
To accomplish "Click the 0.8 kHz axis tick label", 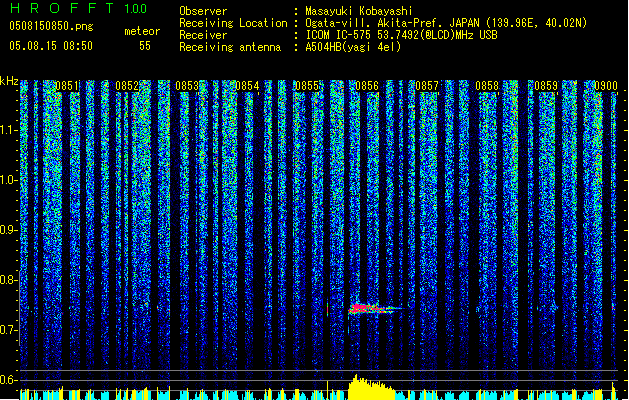I will pyautogui.click(x=8, y=280).
